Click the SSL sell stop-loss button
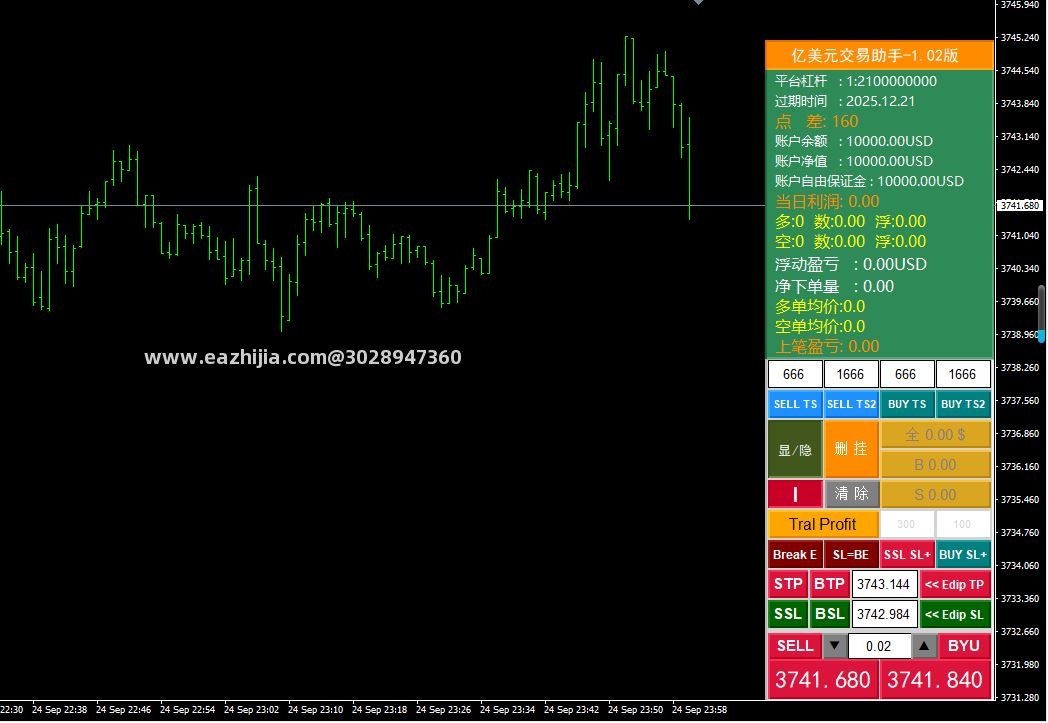This screenshot has width=1048, height=723. [788, 614]
